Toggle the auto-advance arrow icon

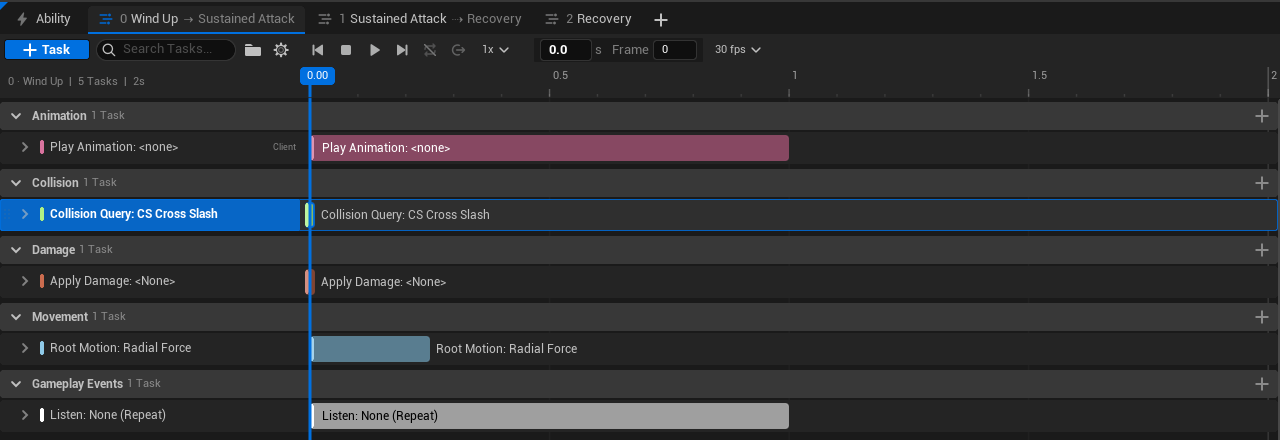(x=459, y=50)
